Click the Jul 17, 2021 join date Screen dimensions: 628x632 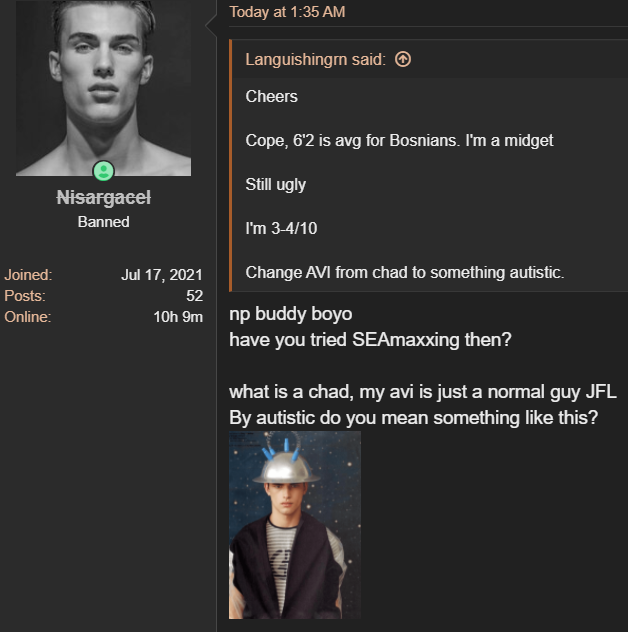pos(162,275)
